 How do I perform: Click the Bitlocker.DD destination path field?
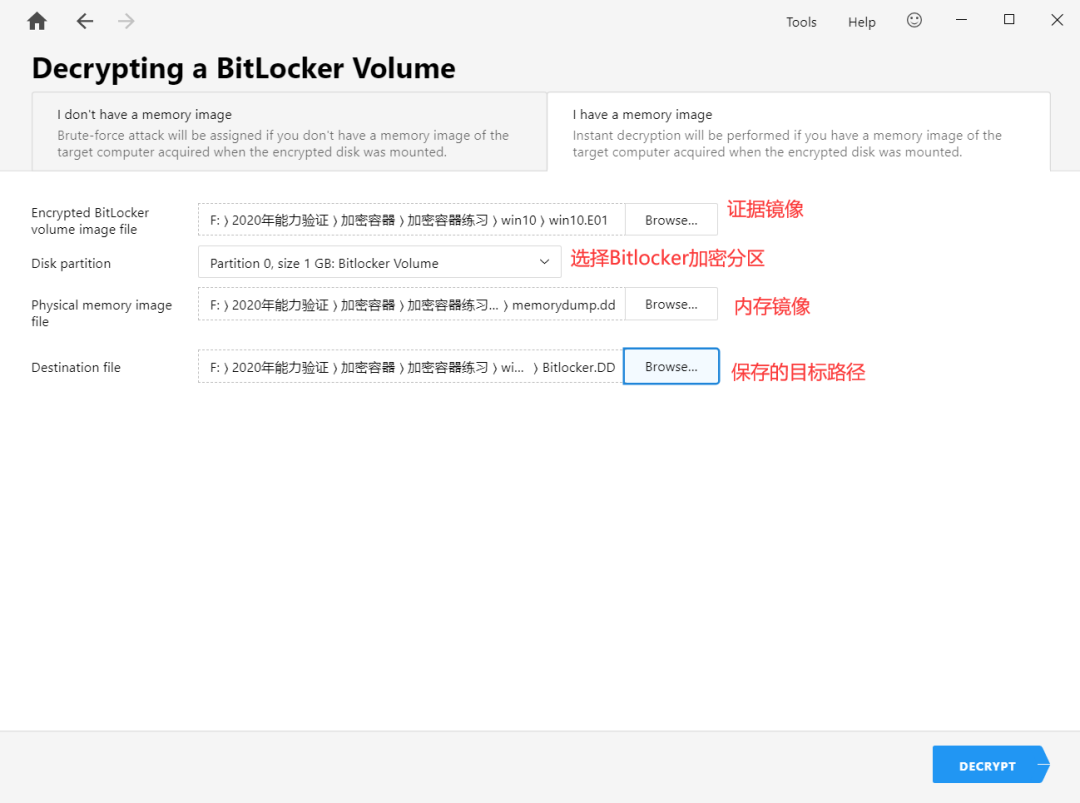click(411, 366)
